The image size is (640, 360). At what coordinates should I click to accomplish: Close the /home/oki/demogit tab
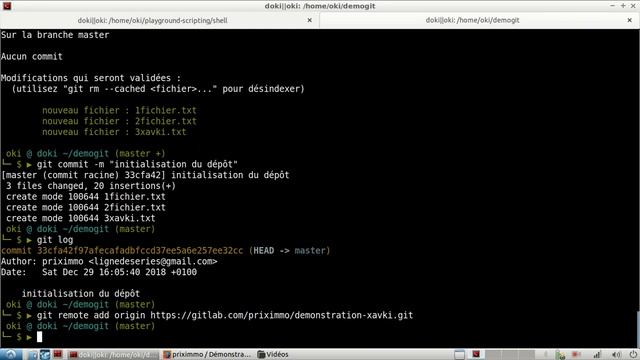click(x=629, y=20)
